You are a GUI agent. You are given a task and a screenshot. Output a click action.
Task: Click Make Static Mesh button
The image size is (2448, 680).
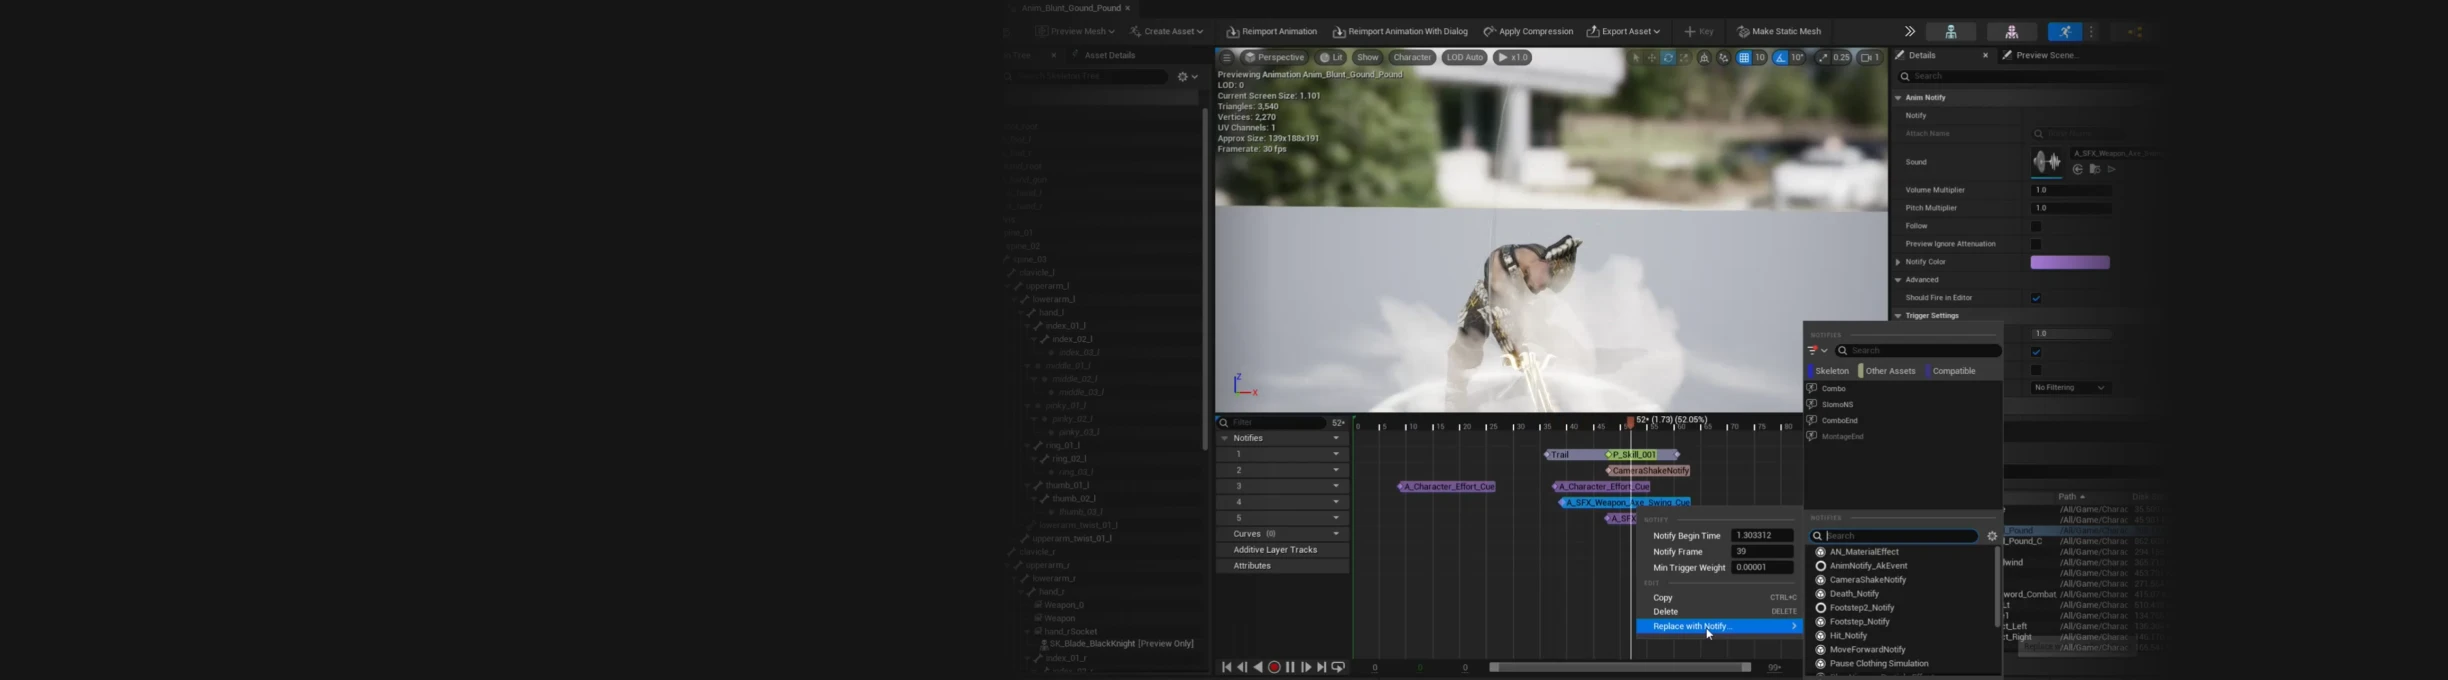pyautogui.click(x=1779, y=31)
